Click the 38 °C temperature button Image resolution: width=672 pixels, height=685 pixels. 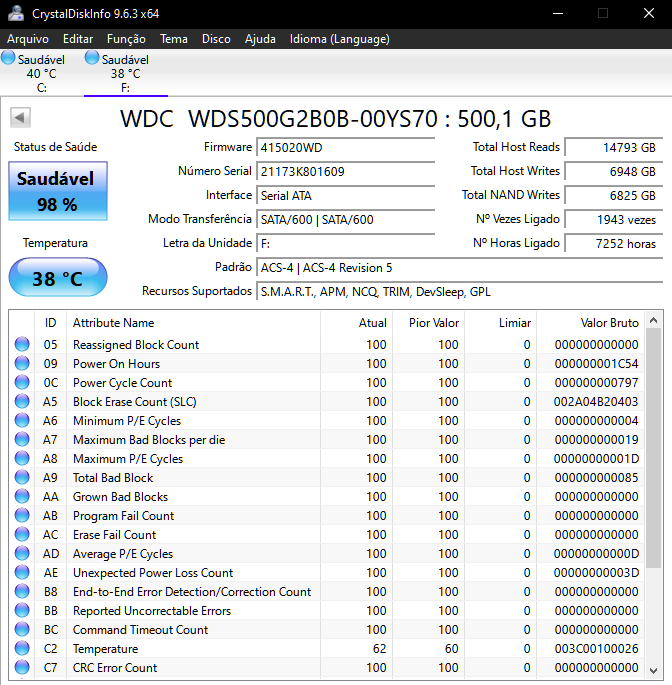(x=58, y=277)
